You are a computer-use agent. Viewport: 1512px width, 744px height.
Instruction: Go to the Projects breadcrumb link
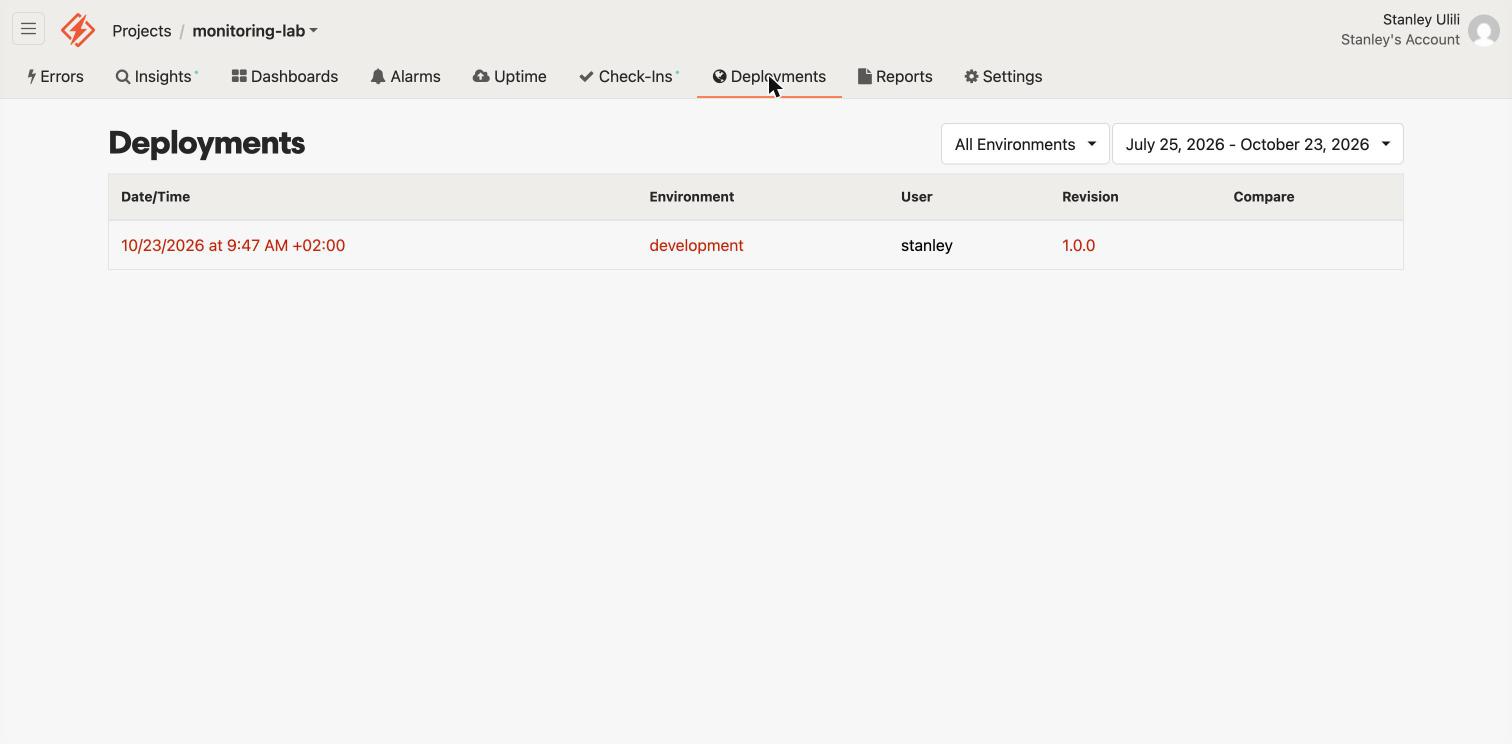click(x=142, y=31)
